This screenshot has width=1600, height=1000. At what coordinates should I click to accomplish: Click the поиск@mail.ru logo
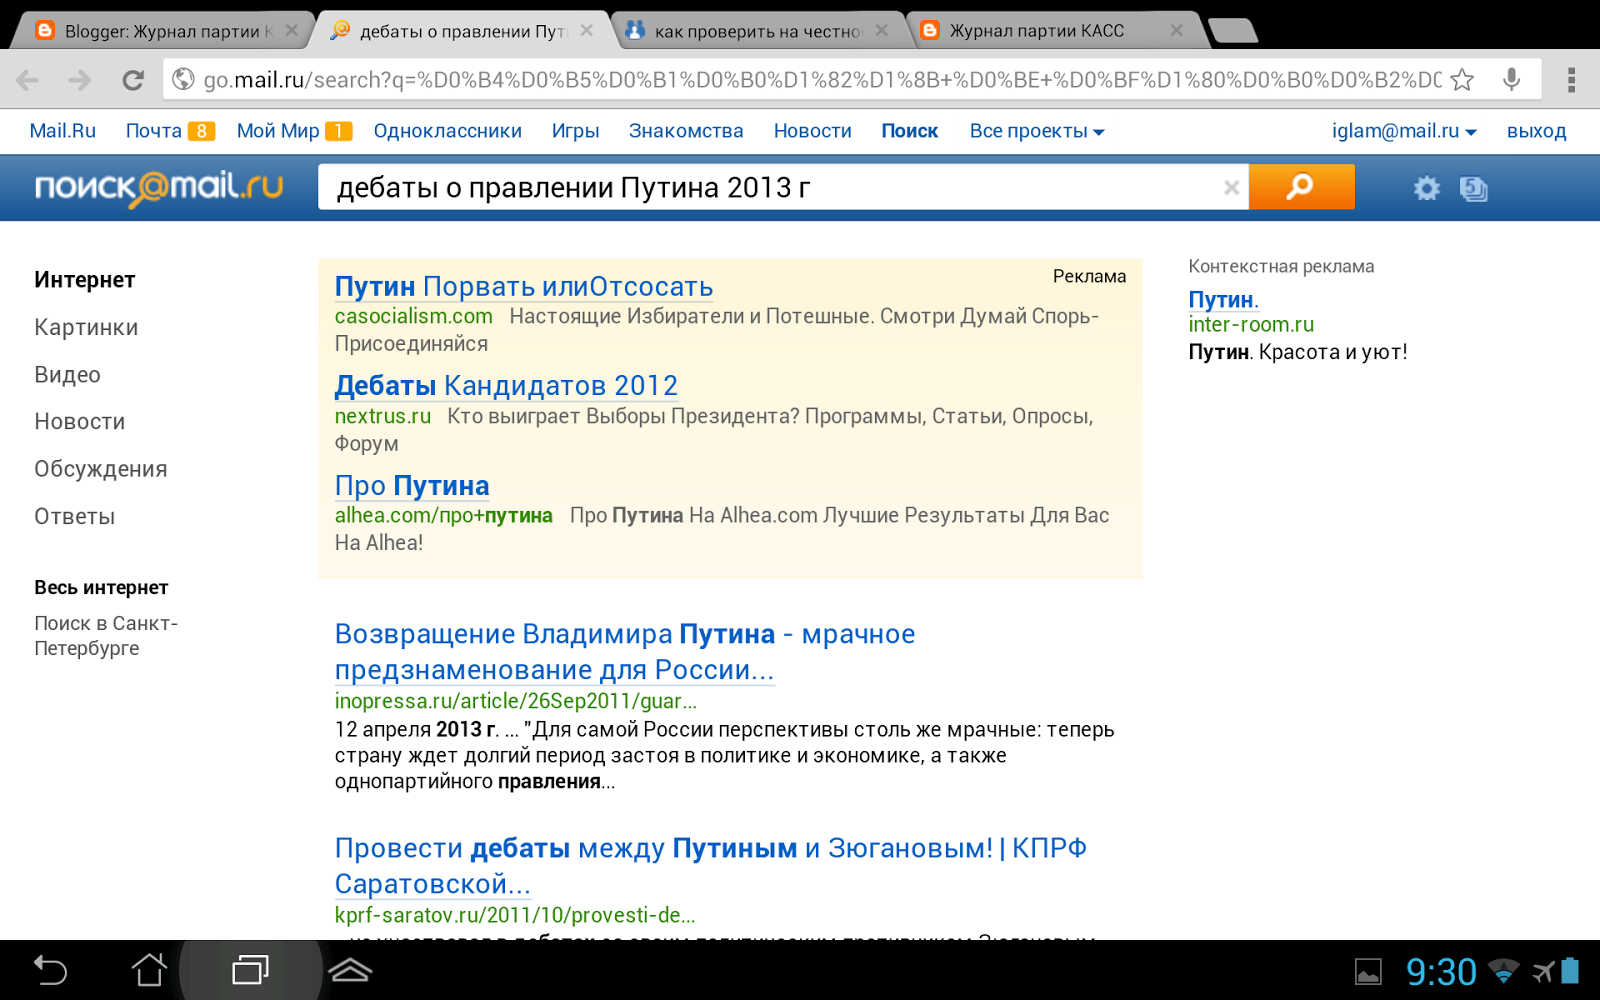[x=159, y=187]
